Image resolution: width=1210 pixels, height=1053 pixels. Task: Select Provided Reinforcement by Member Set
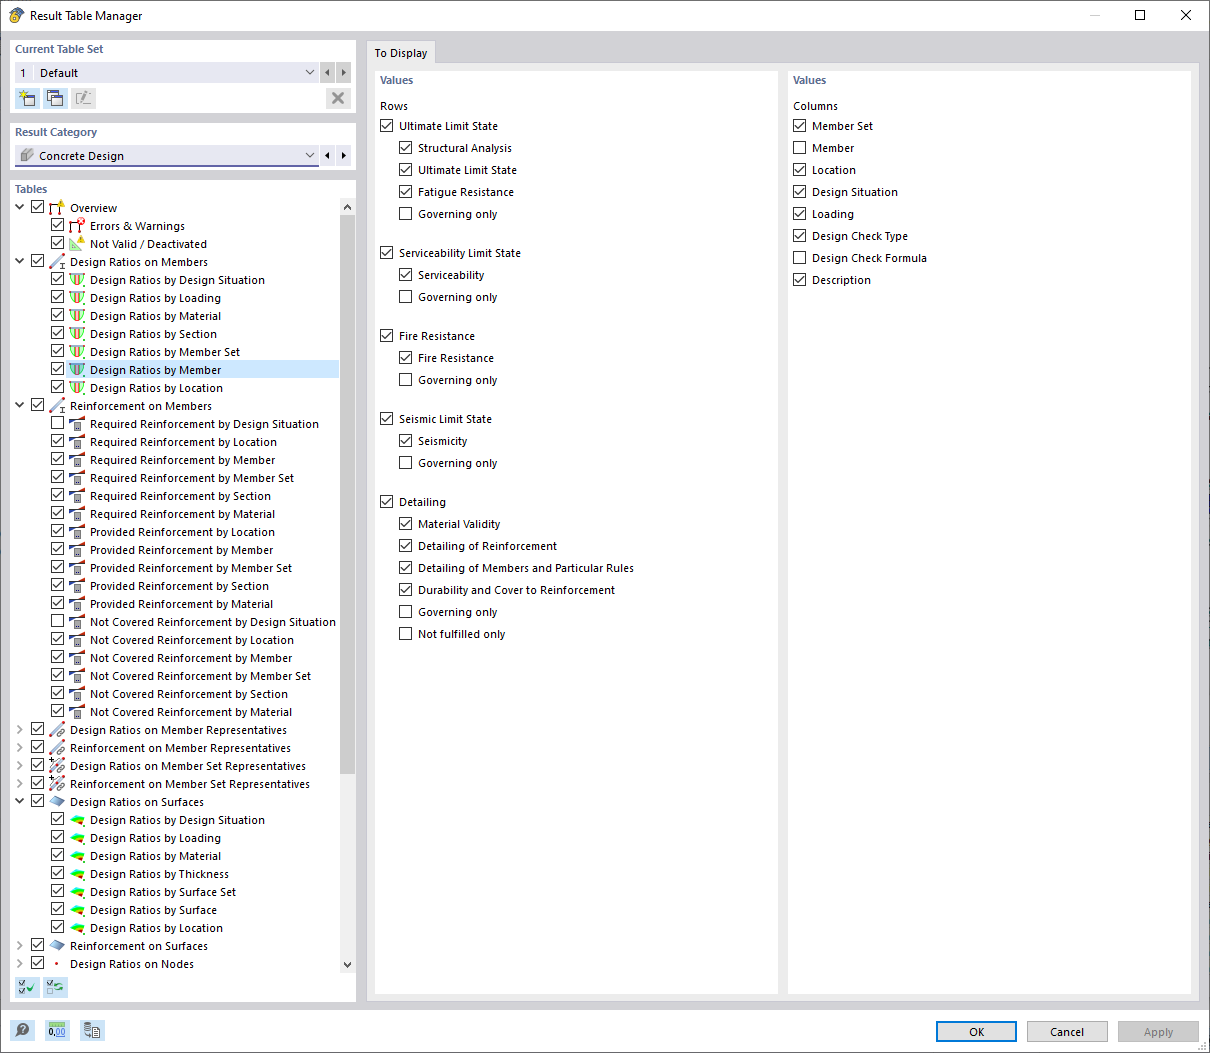point(191,568)
